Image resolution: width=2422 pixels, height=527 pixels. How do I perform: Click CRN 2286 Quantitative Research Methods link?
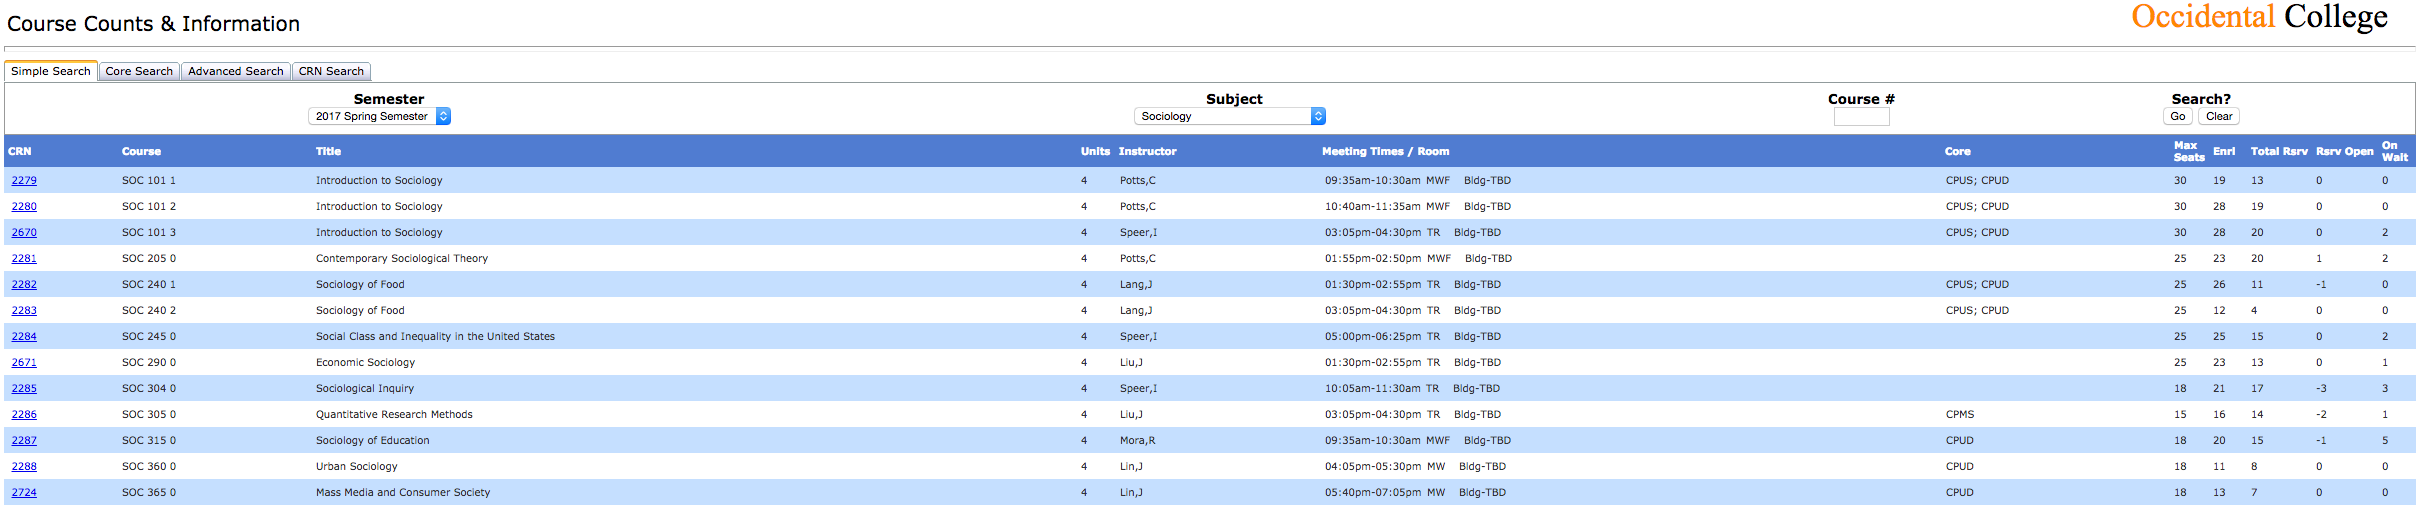(x=24, y=415)
